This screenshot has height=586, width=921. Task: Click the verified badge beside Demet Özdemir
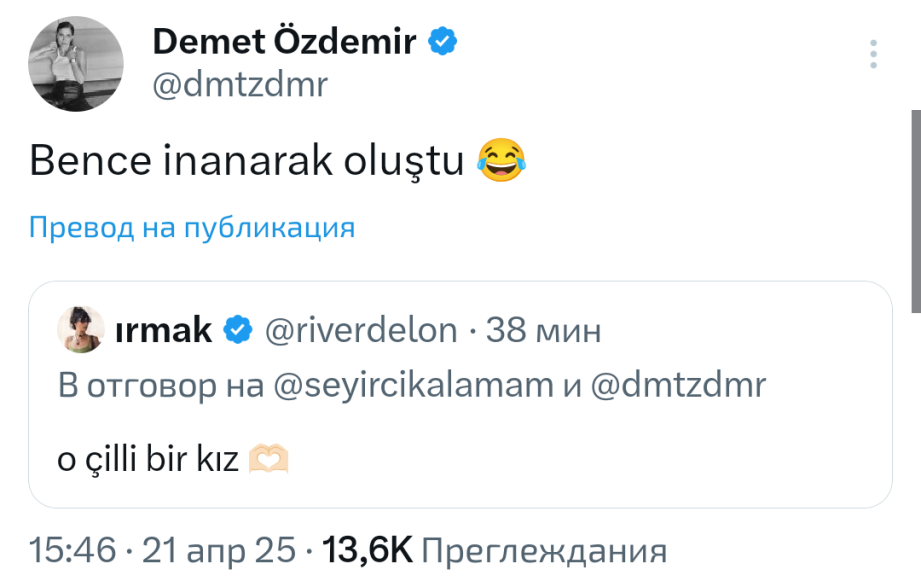(x=443, y=41)
